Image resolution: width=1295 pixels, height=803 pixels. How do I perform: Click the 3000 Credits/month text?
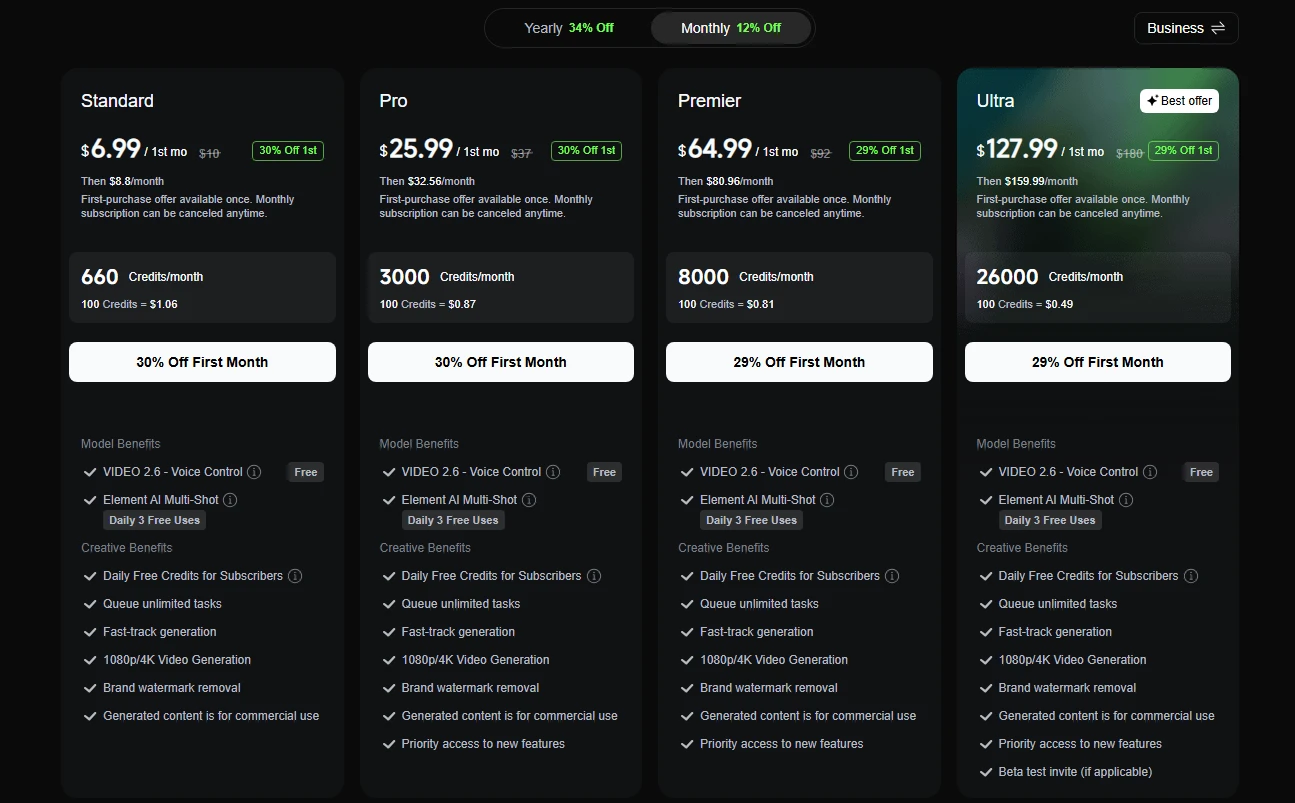click(x=447, y=277)
